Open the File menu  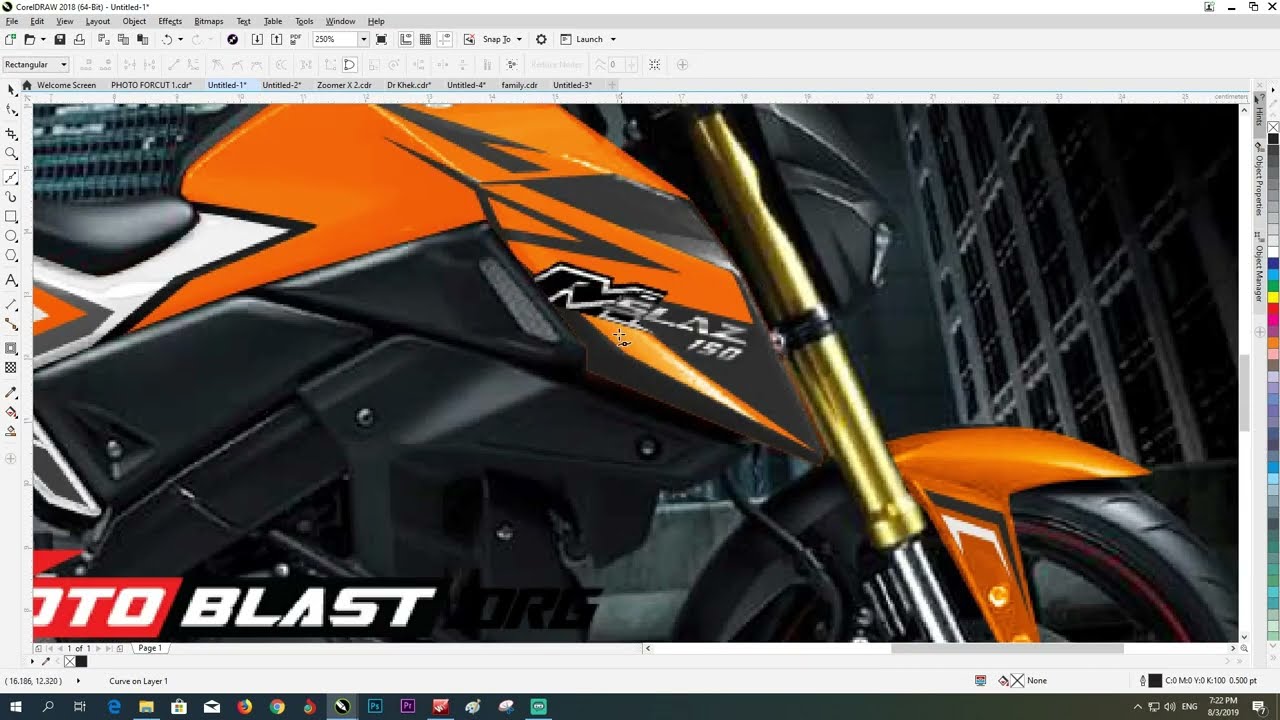click(x=12, y=21)
